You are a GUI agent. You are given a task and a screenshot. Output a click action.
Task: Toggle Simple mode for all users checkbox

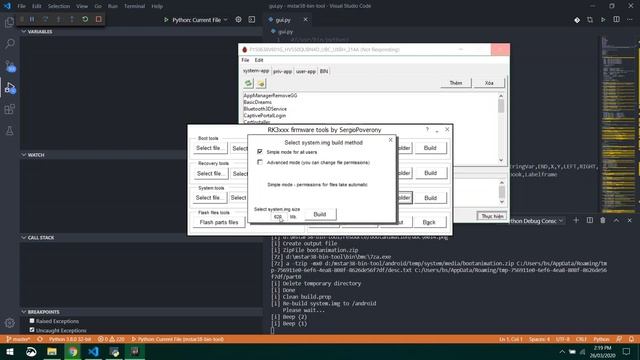[260, 151]
